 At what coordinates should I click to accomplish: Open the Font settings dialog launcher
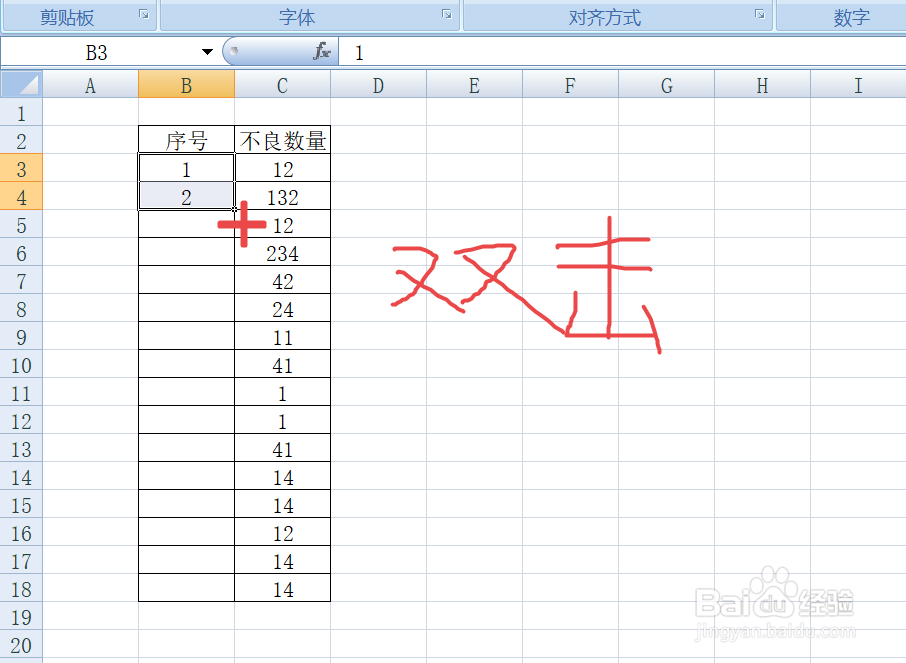[x=447, y=16]
